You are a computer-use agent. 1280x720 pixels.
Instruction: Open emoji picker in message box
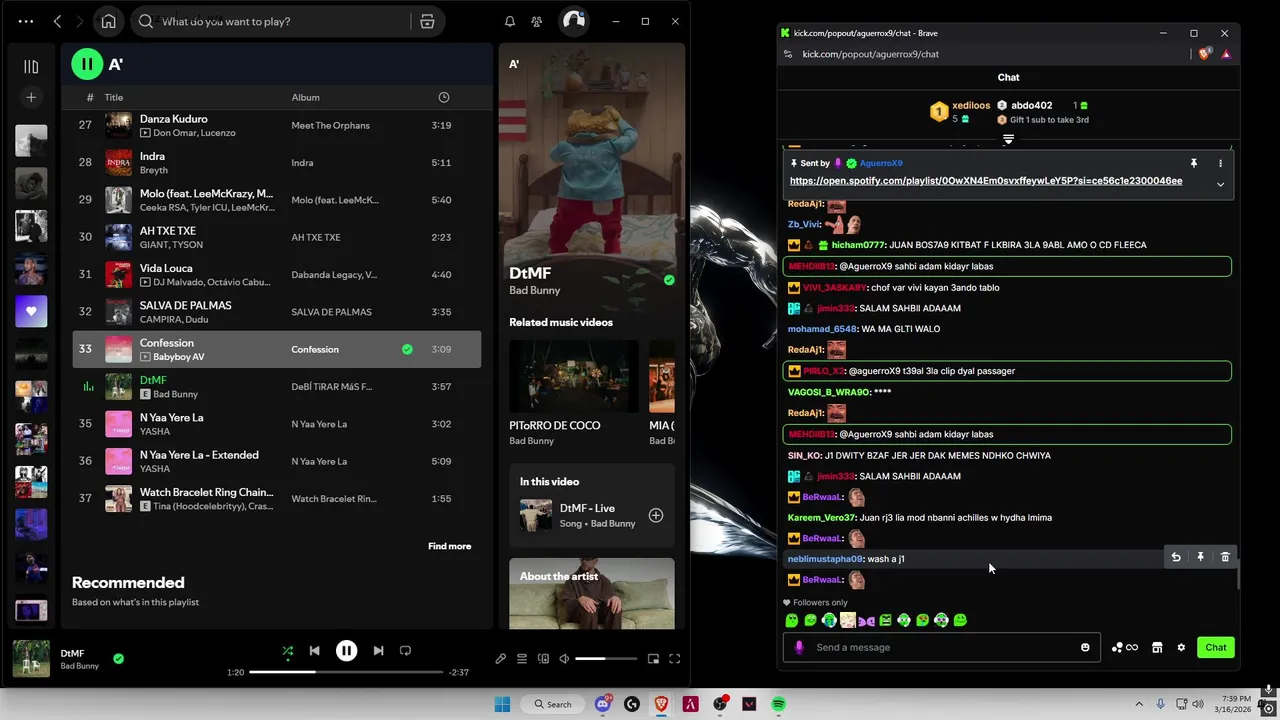coord(1085,647)
